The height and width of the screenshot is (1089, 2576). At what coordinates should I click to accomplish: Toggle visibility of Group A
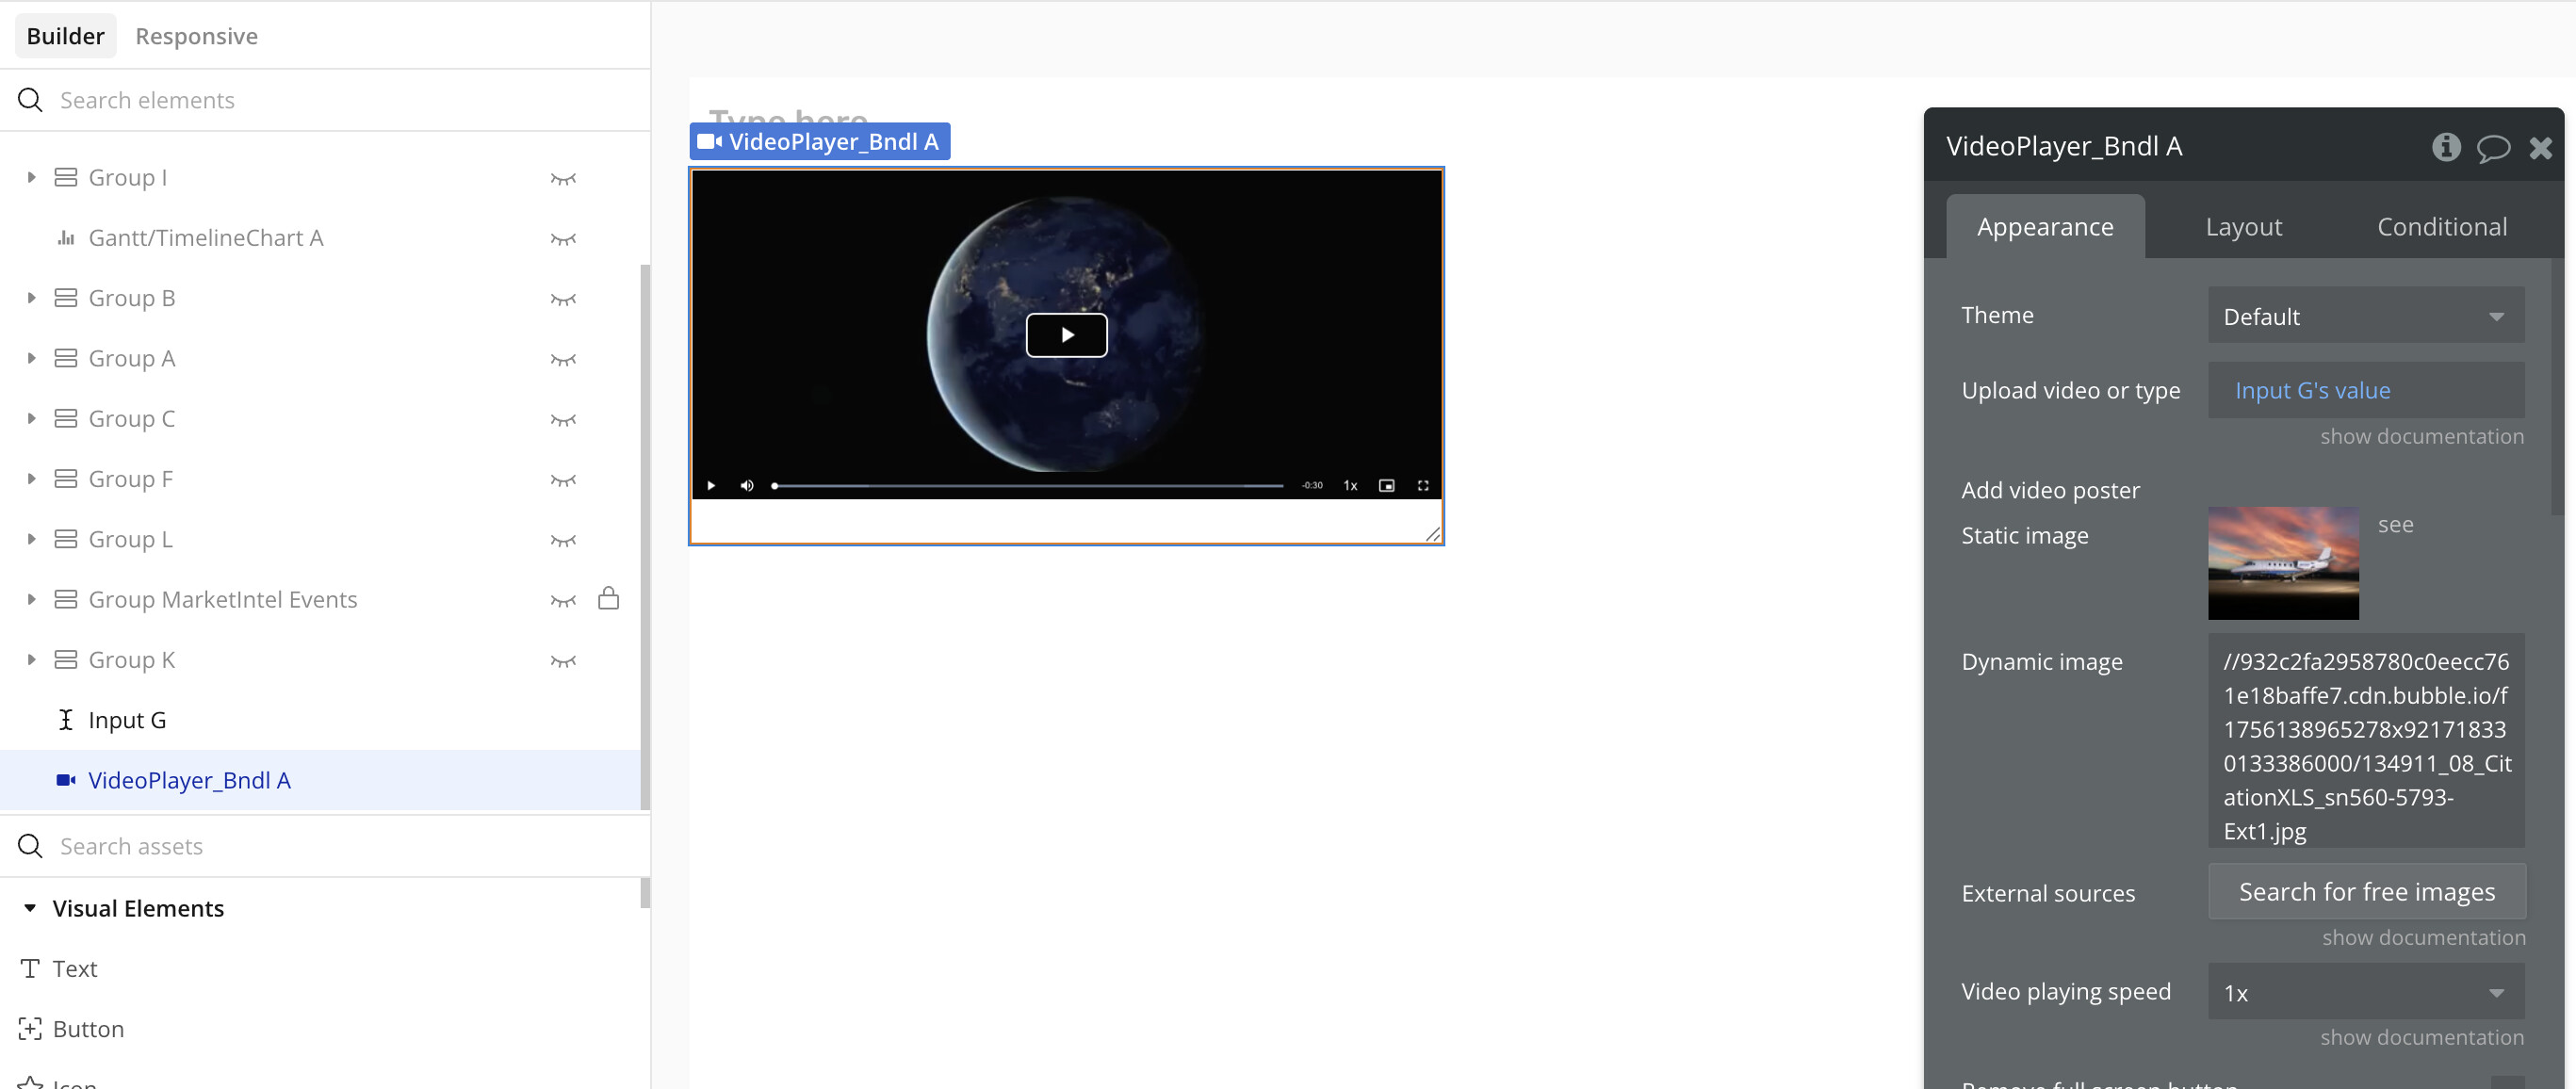563,359
